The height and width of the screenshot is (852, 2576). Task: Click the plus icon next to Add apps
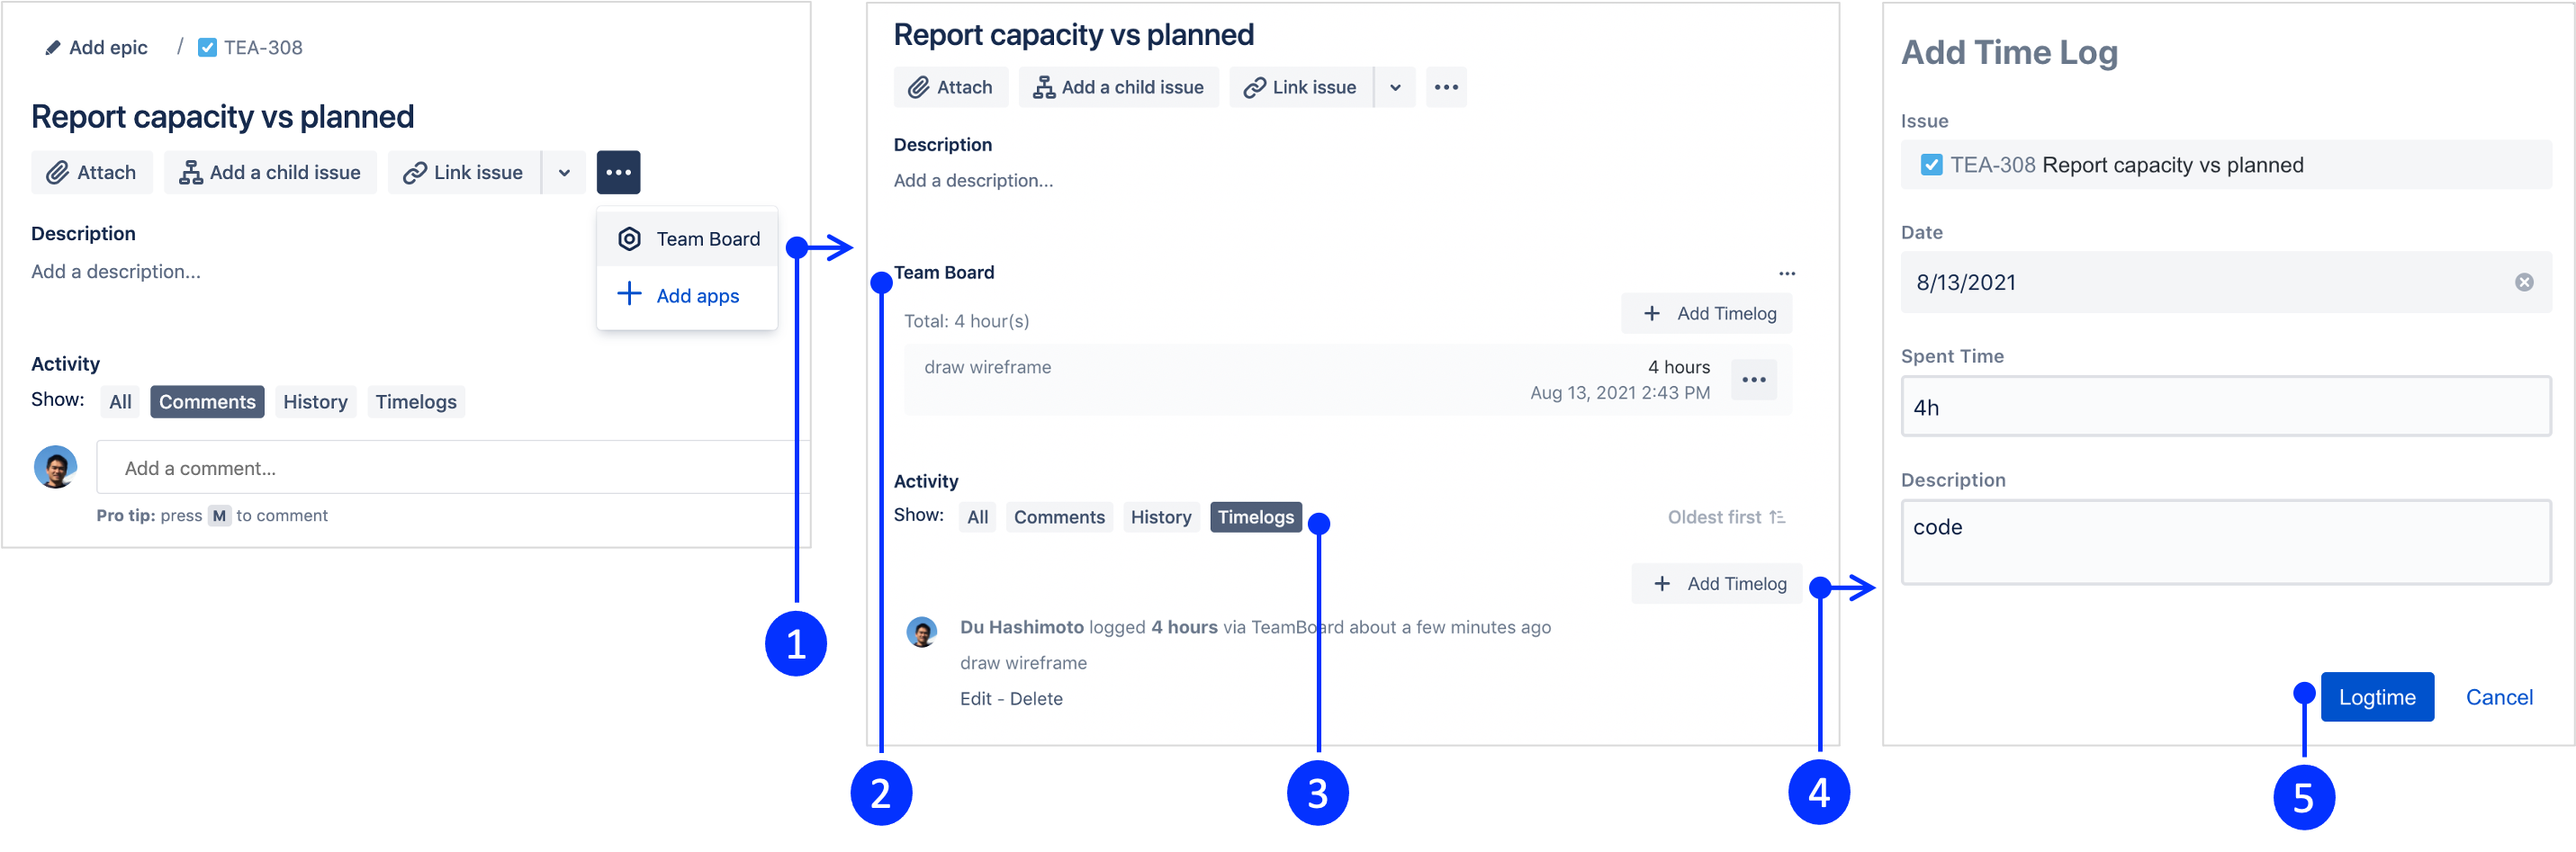629,294
